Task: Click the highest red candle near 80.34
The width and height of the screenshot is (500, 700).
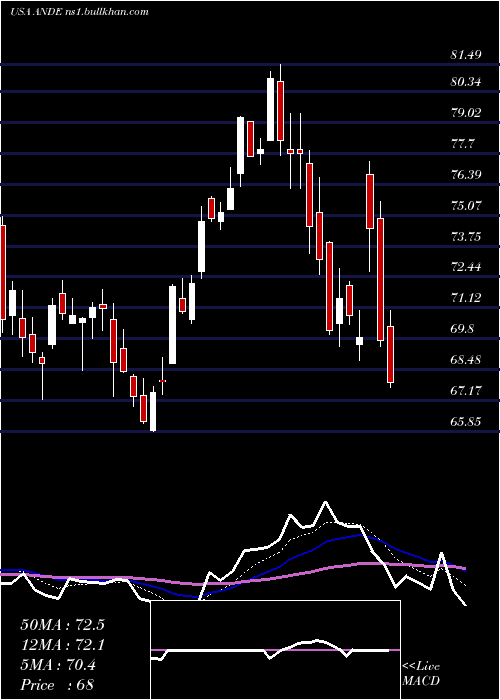Action: (280, 111)
